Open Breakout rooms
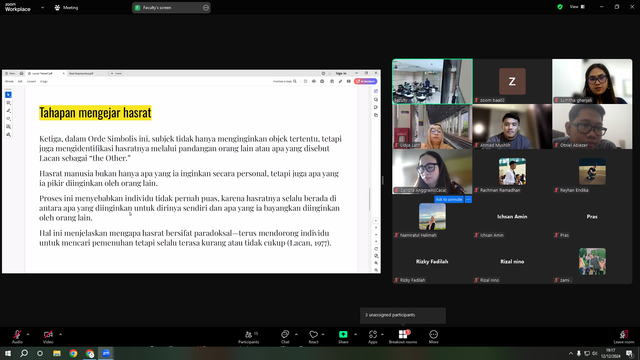The width and height of the screenshot is (640, 360). 403,337
